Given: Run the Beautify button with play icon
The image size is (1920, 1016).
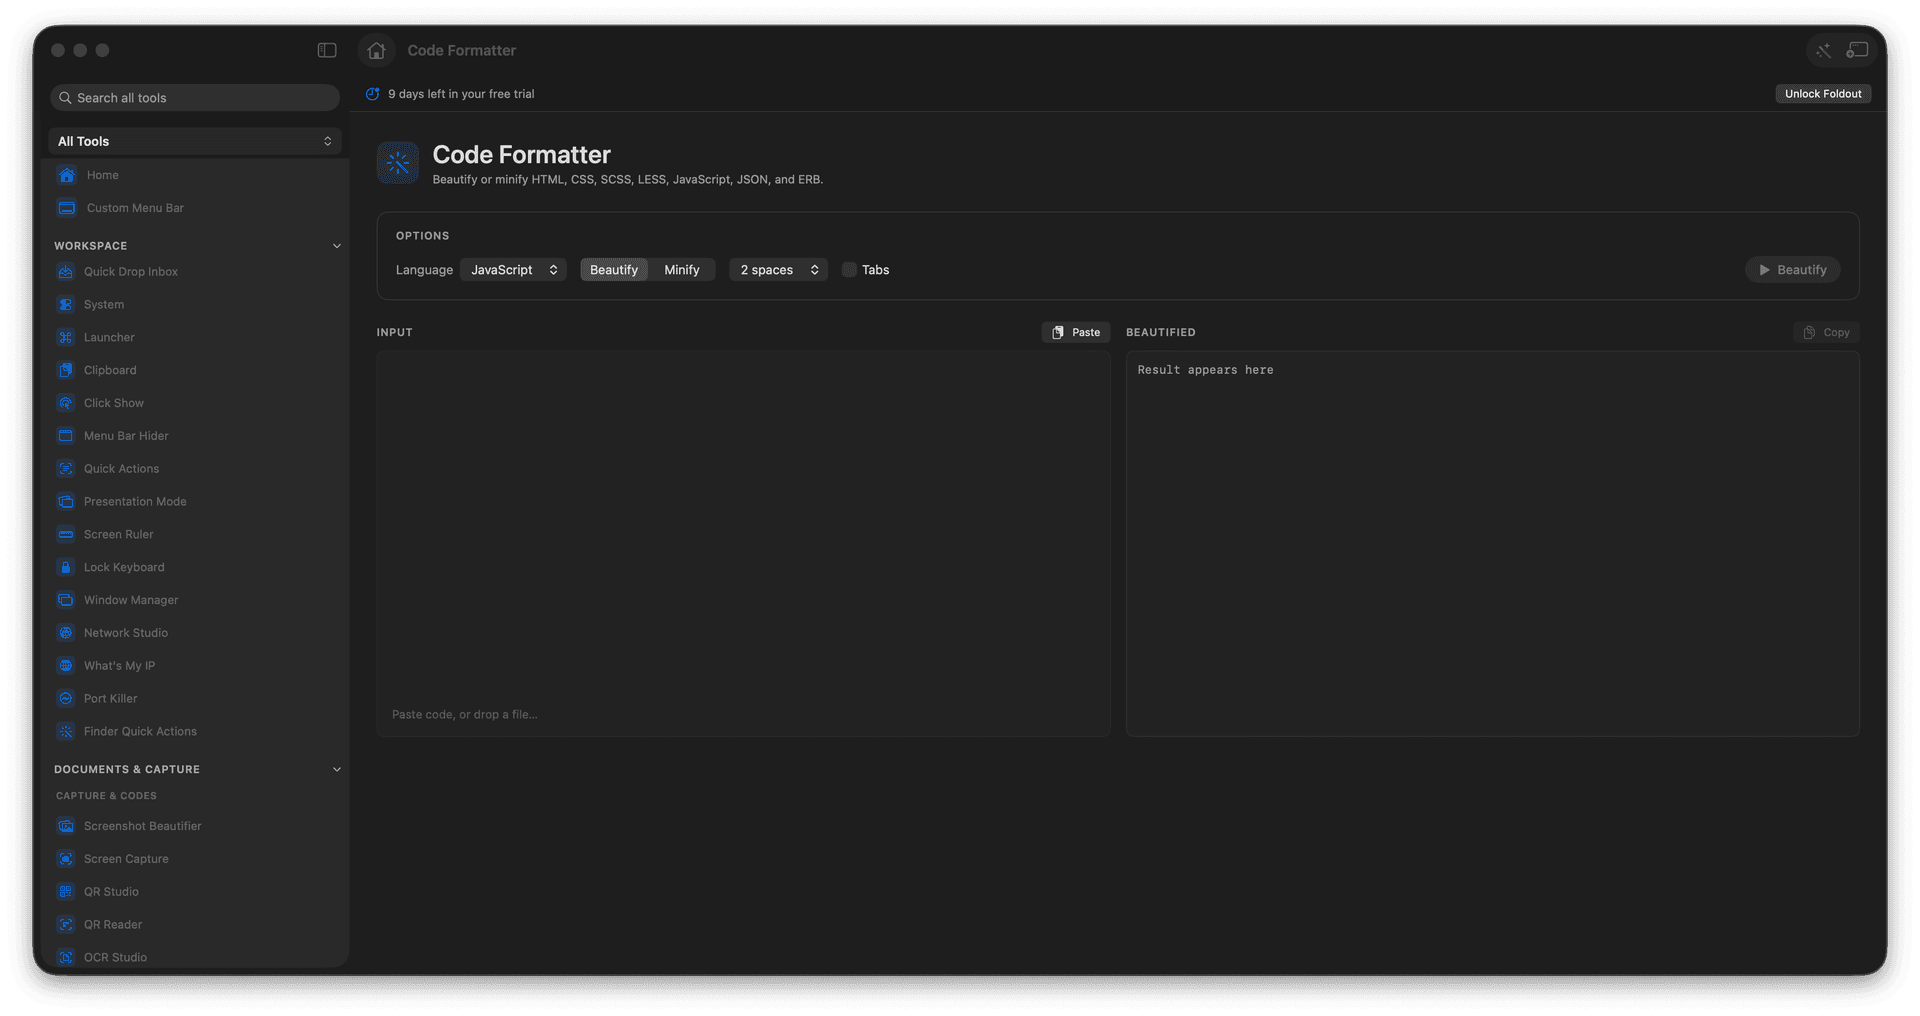Looking at the screenshot, I should 1792,270.
